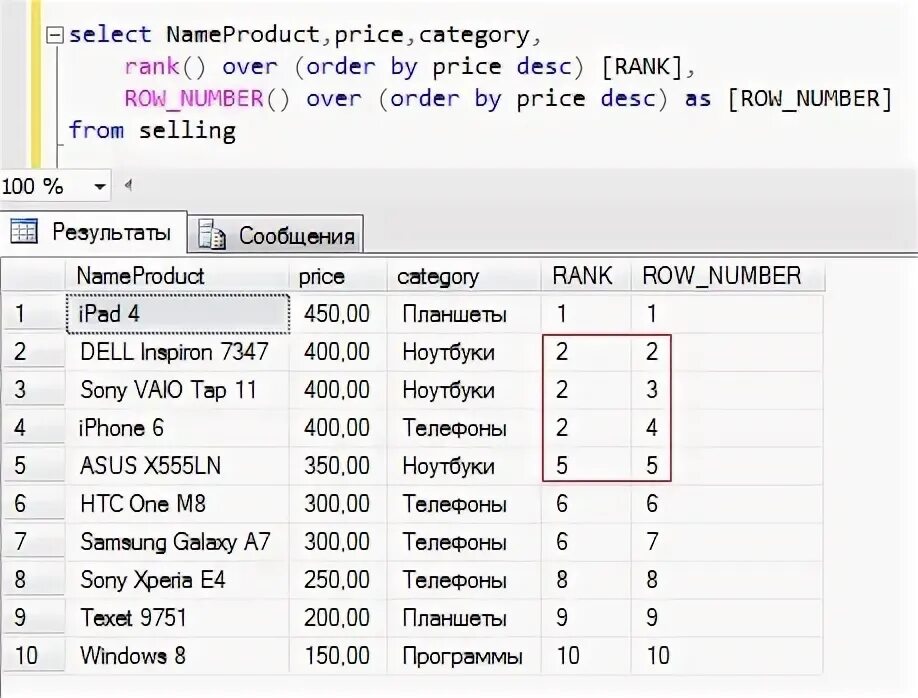Select row header 10 in results grid
This screenshot has width=918, height=698.
(33, 656)
